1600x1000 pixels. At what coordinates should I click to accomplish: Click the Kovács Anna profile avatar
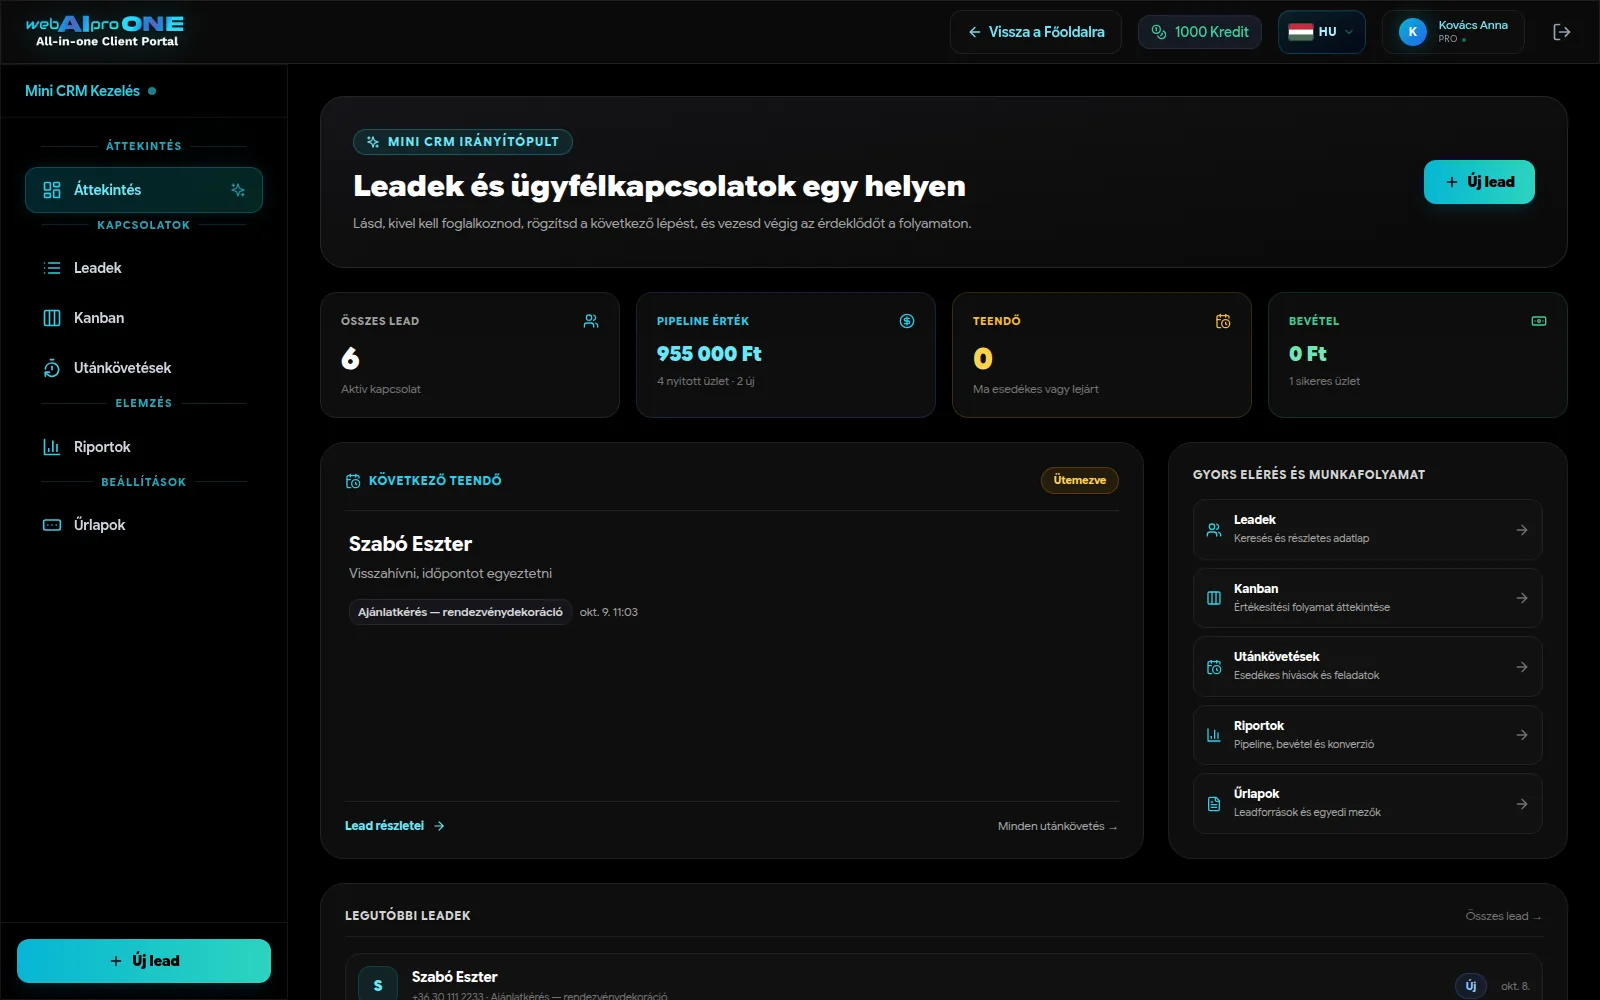1412,32
